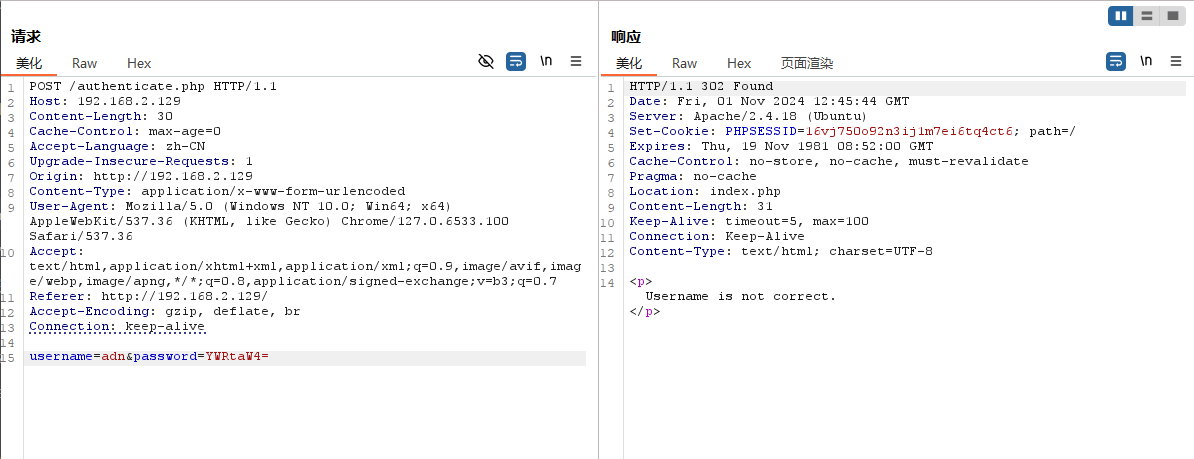The width and height of the screenshot is (1194, 459).
Task: Switch to the response 页面渲染 tab
Action: [807, 63]
